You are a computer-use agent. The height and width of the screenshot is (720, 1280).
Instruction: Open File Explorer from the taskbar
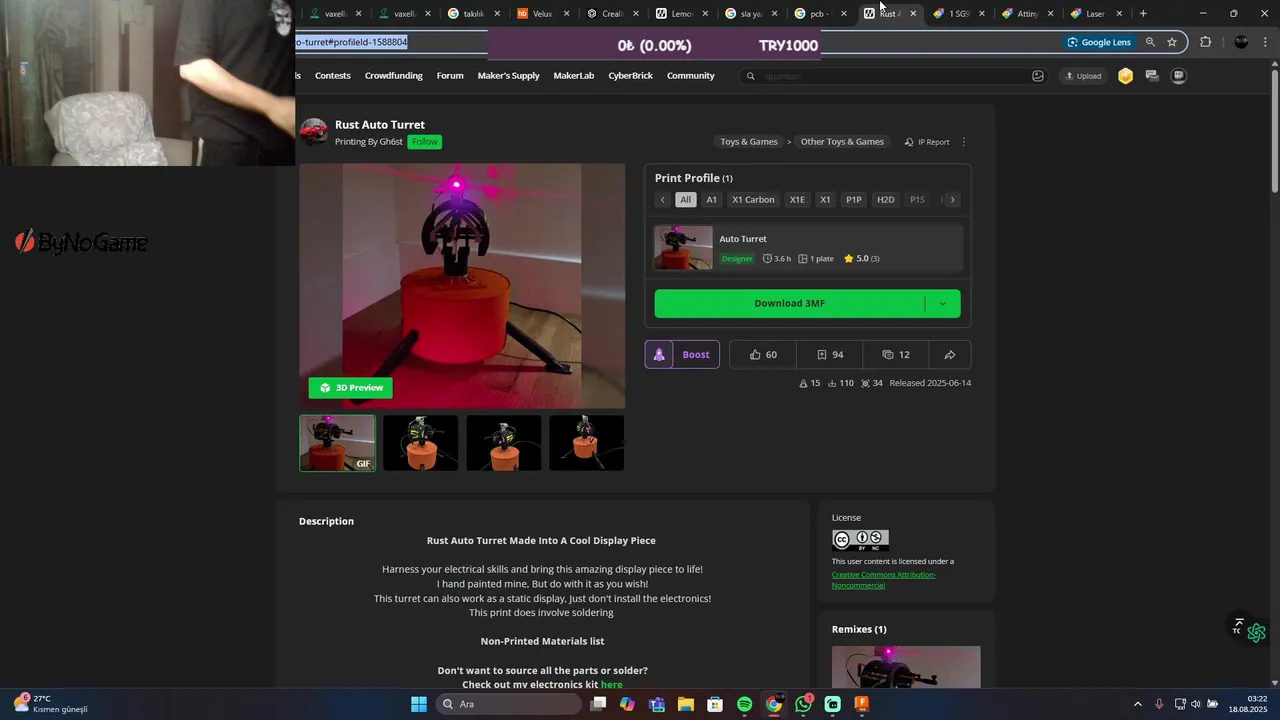686,704
